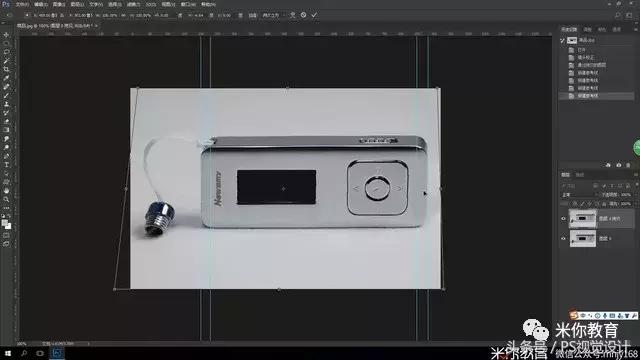Select the Magic Wand tool
Image resolution: width=640 pixels, height=360 pixels.
[x=6, y=61]
